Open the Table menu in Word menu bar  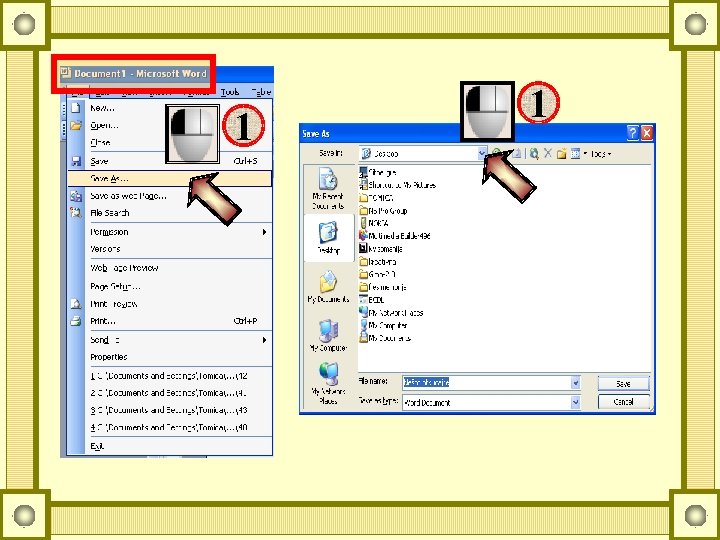[260, 92]
